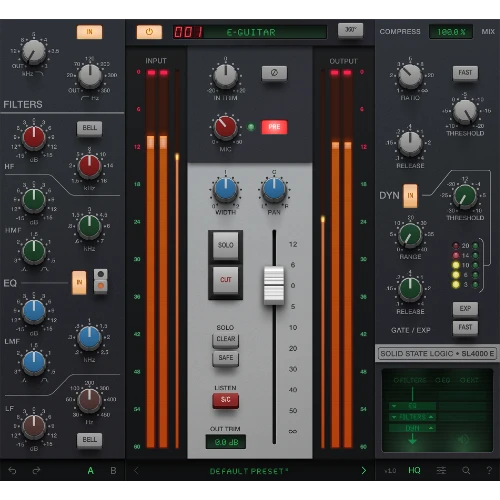Toggle the HF BELL button
Viewport: 500px width, 500px height.
(x=89, y=128)
